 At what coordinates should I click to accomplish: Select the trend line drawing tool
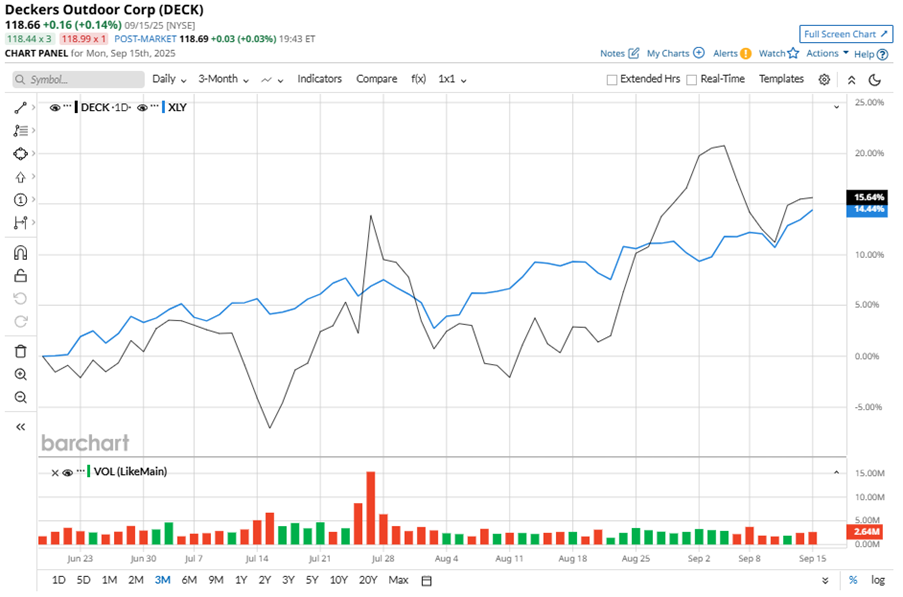point(20,108)
